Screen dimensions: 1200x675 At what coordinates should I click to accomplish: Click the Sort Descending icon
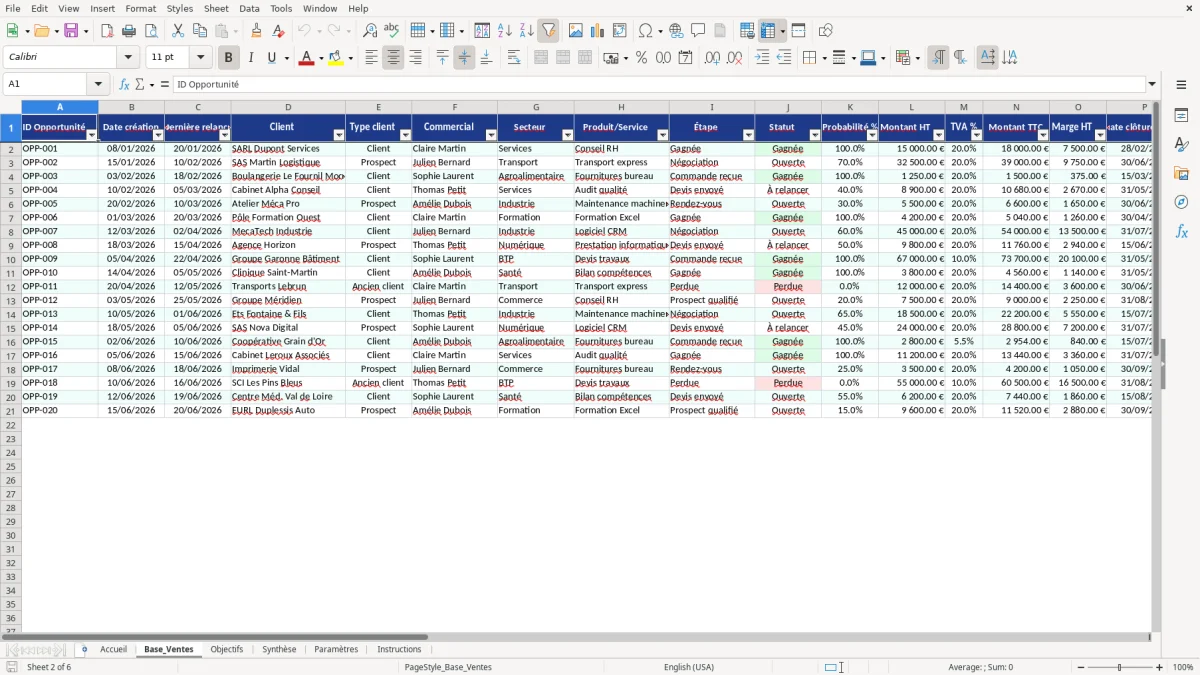[526, 31]
